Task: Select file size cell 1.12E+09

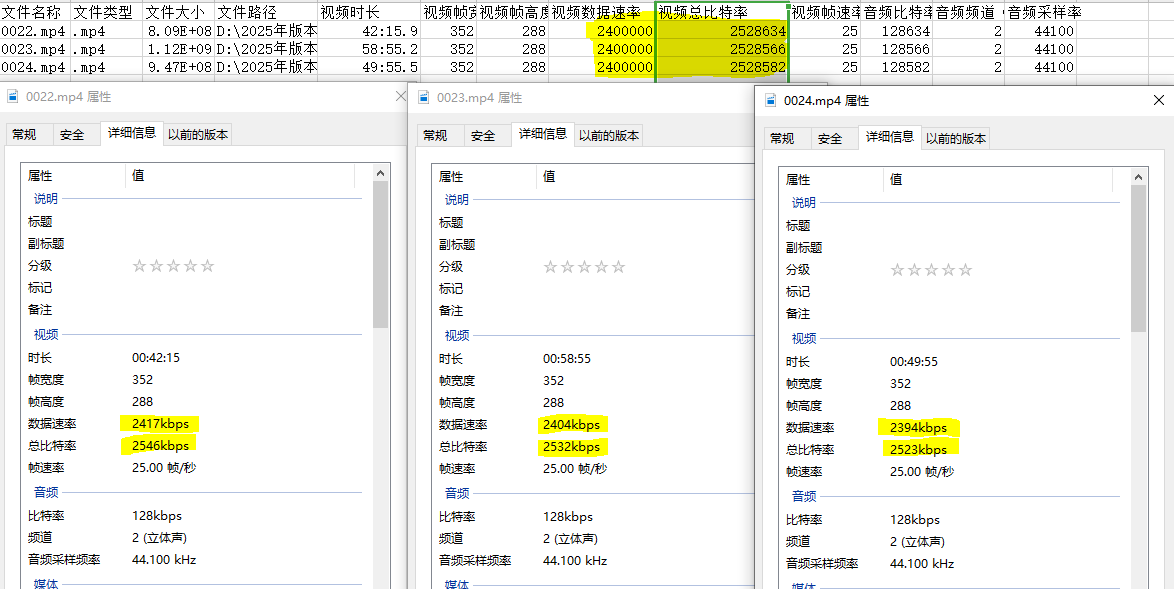Action: click(178, 49)
